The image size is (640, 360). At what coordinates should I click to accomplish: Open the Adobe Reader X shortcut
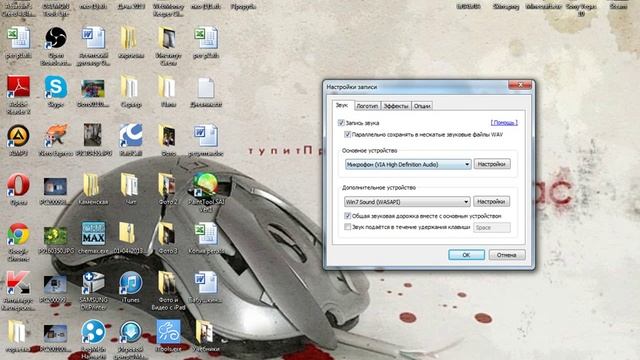pyautogui.click(x=18, y=88)
